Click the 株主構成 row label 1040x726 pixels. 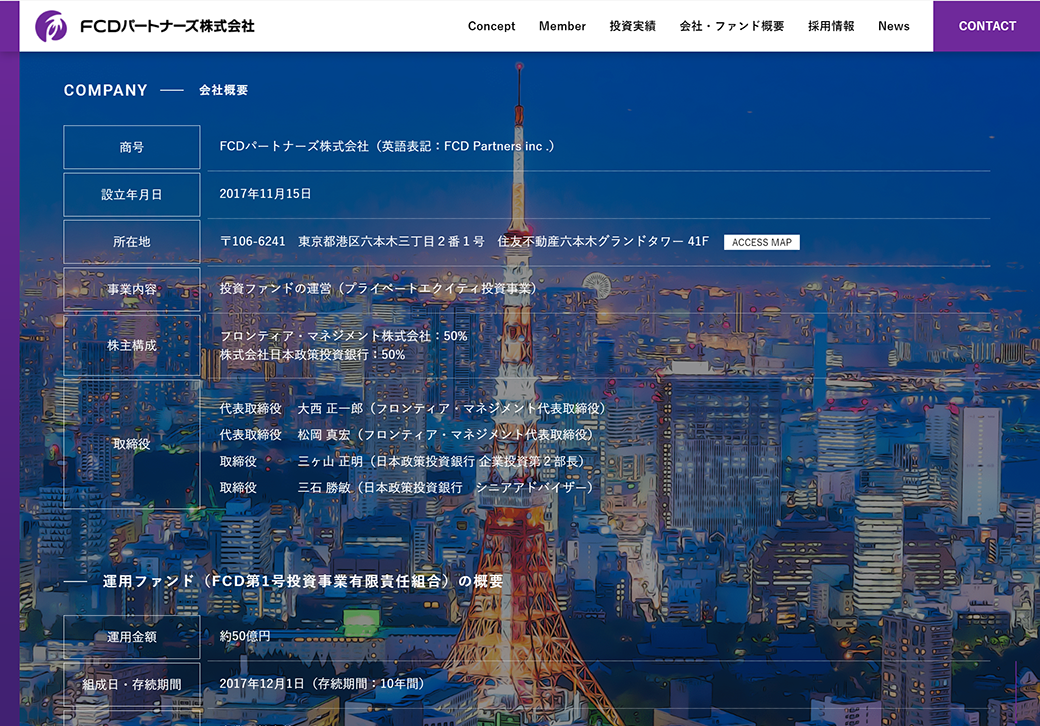(x=131, y=345)
